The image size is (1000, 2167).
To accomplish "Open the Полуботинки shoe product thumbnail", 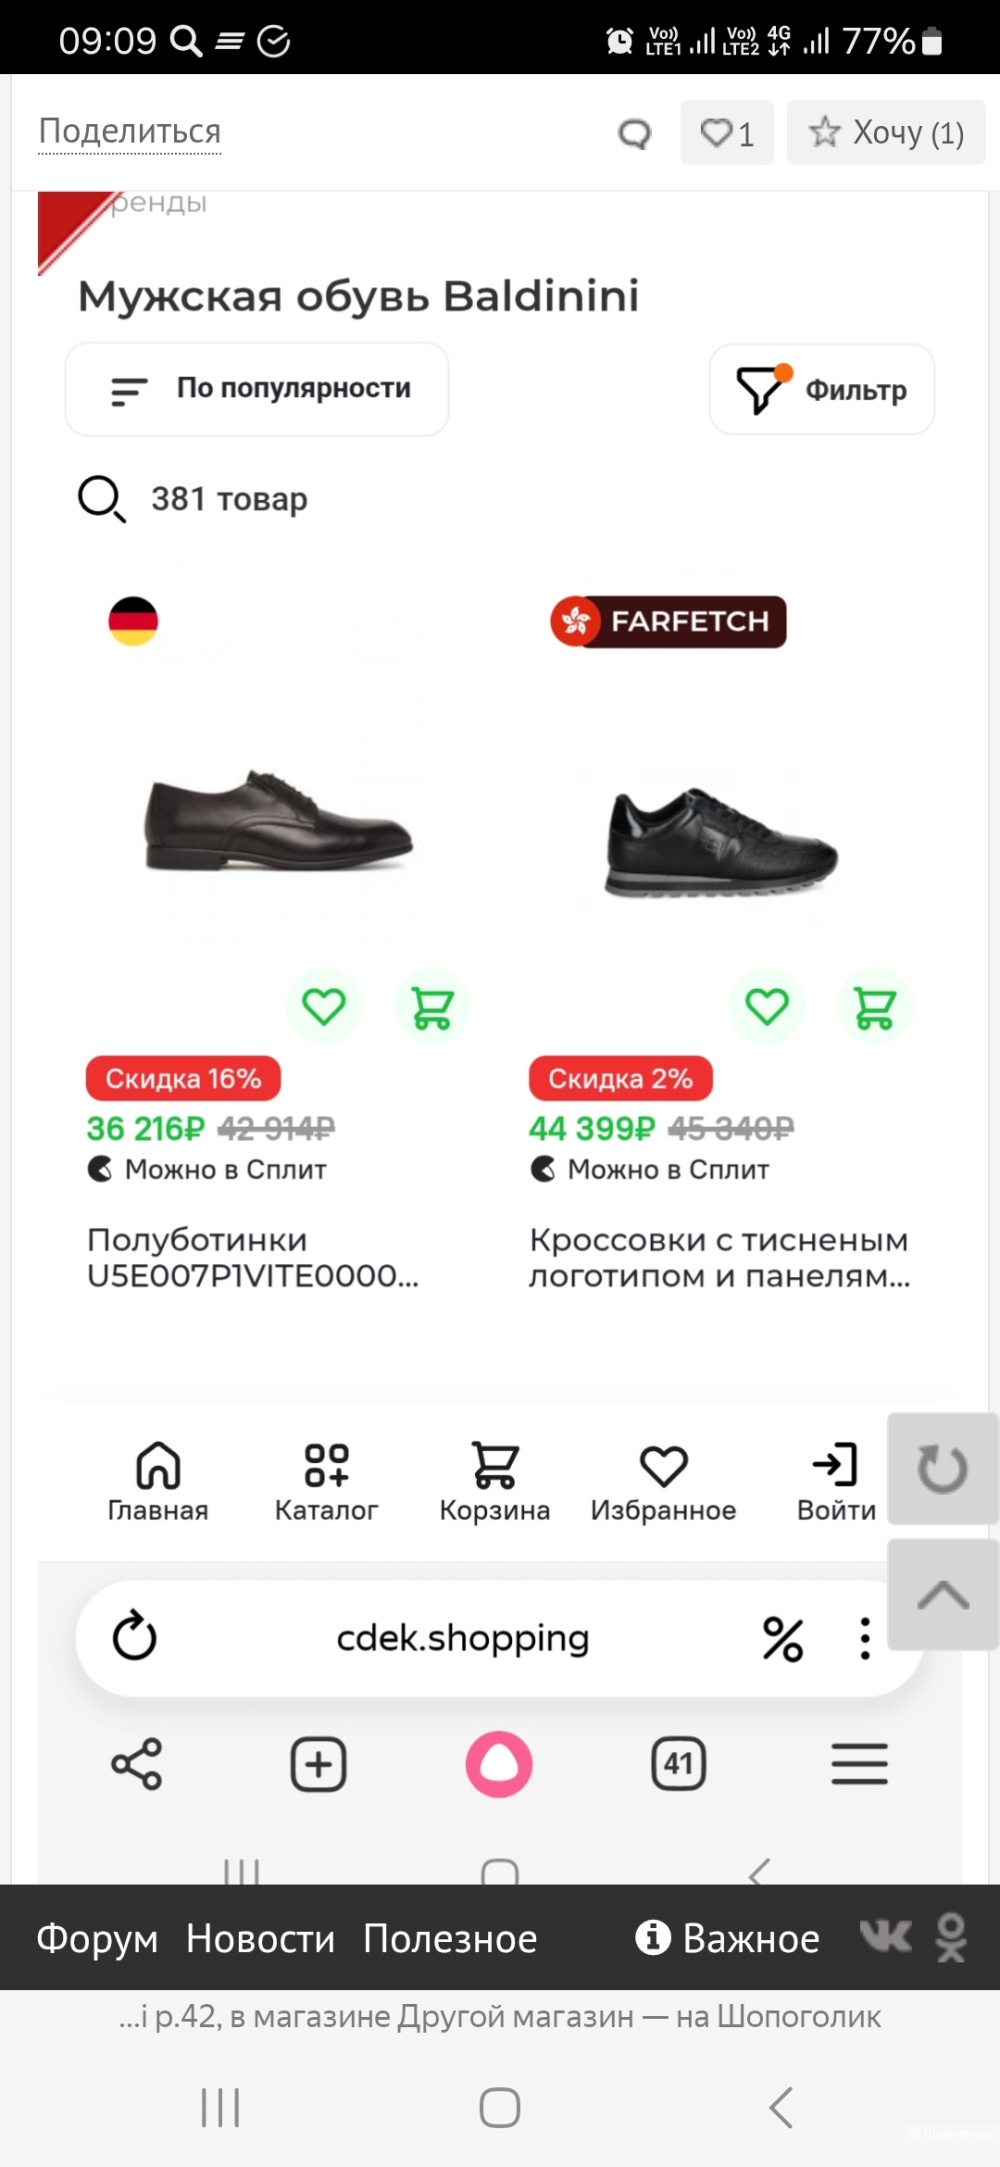I will click(x=279, y=820).
